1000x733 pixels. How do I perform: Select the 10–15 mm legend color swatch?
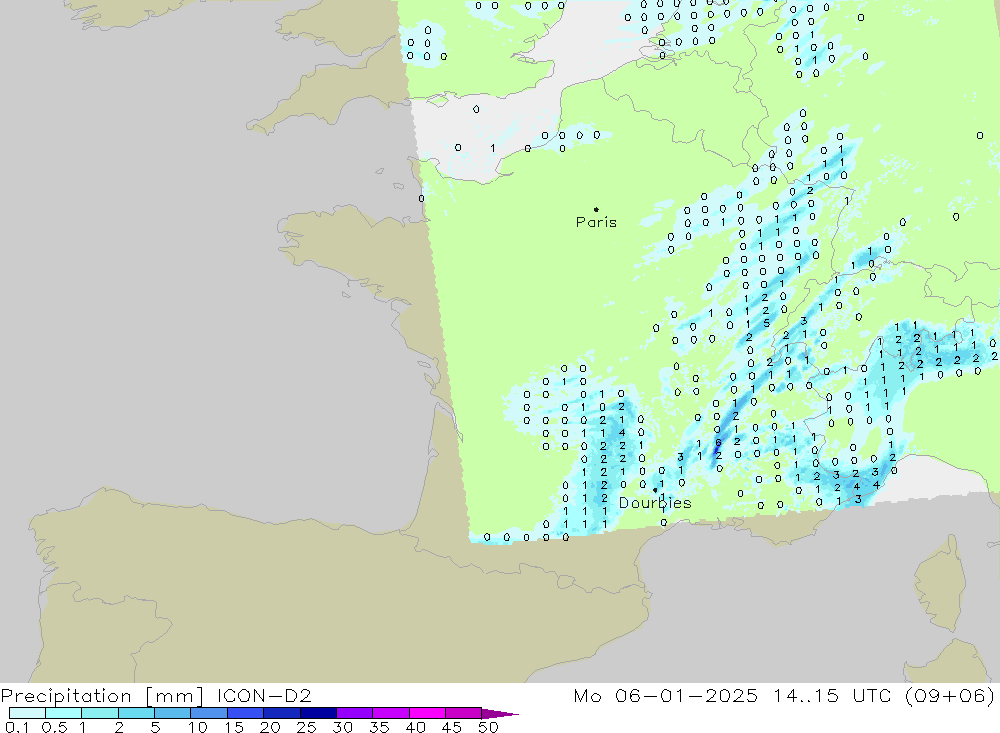[209, 713]
